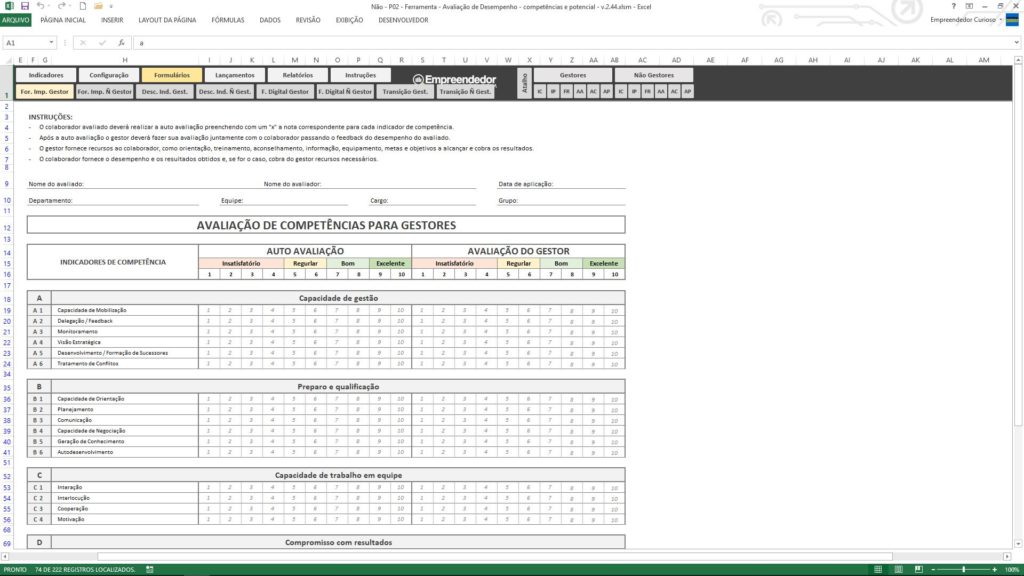This screenshot has height=576, width=1024.
Task: Click the Ribbon Display Options icon
Action: click(x=970, y=6)
